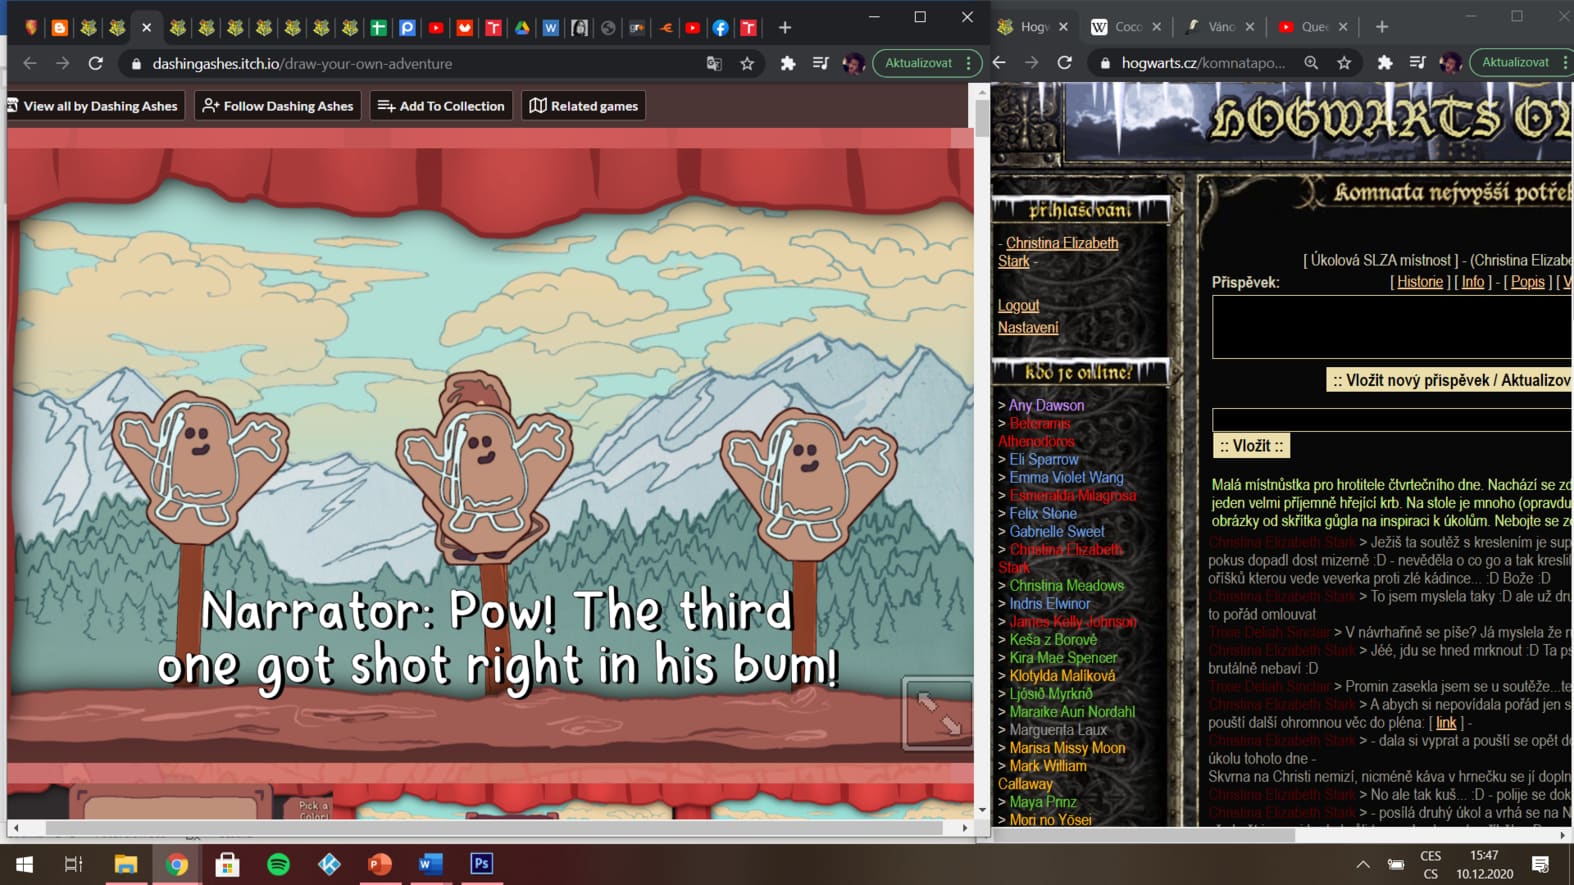
Task: Open the Facebook tab in left browser
Action: (x=720, y=28)
